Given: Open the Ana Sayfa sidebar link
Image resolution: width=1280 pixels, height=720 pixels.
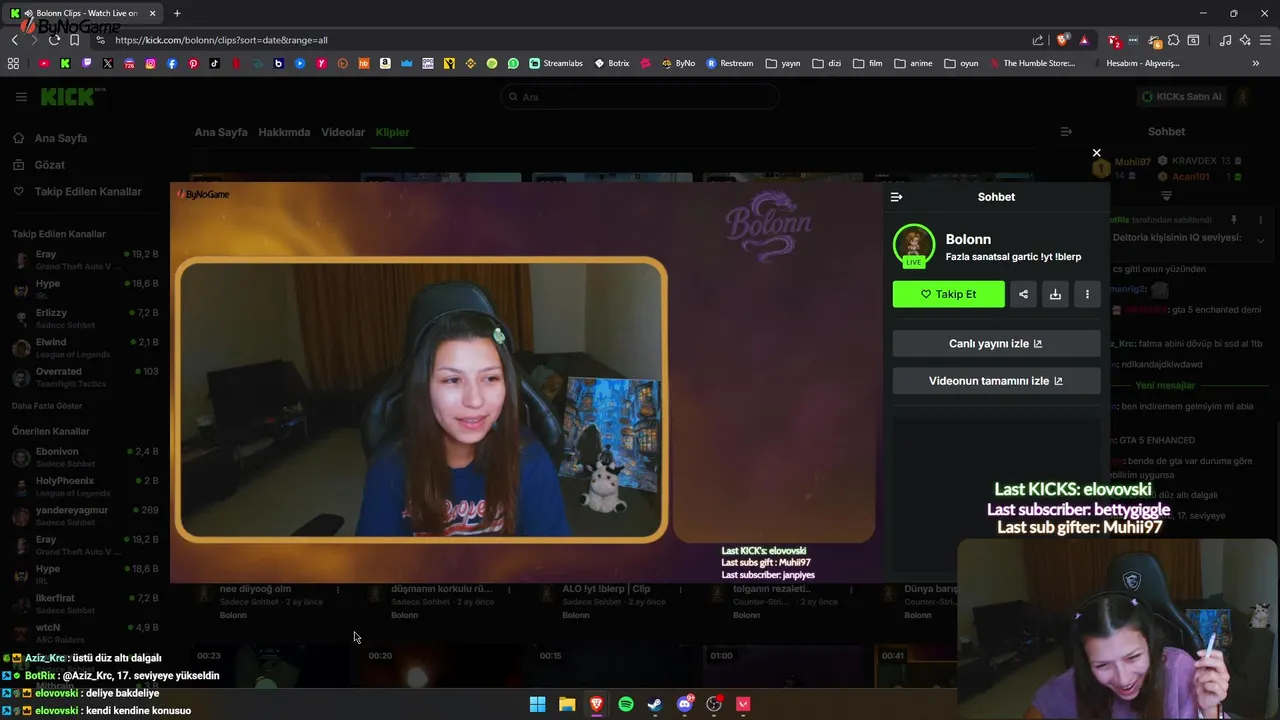Looking at the screenshot, I should pos(61,138).
